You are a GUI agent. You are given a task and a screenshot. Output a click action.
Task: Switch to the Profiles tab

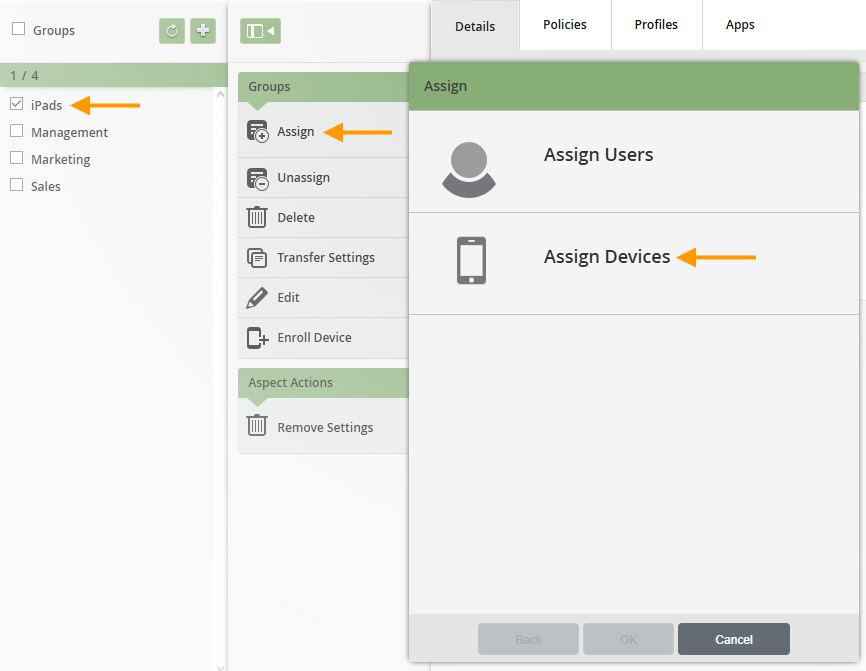(x=656, y=25)
